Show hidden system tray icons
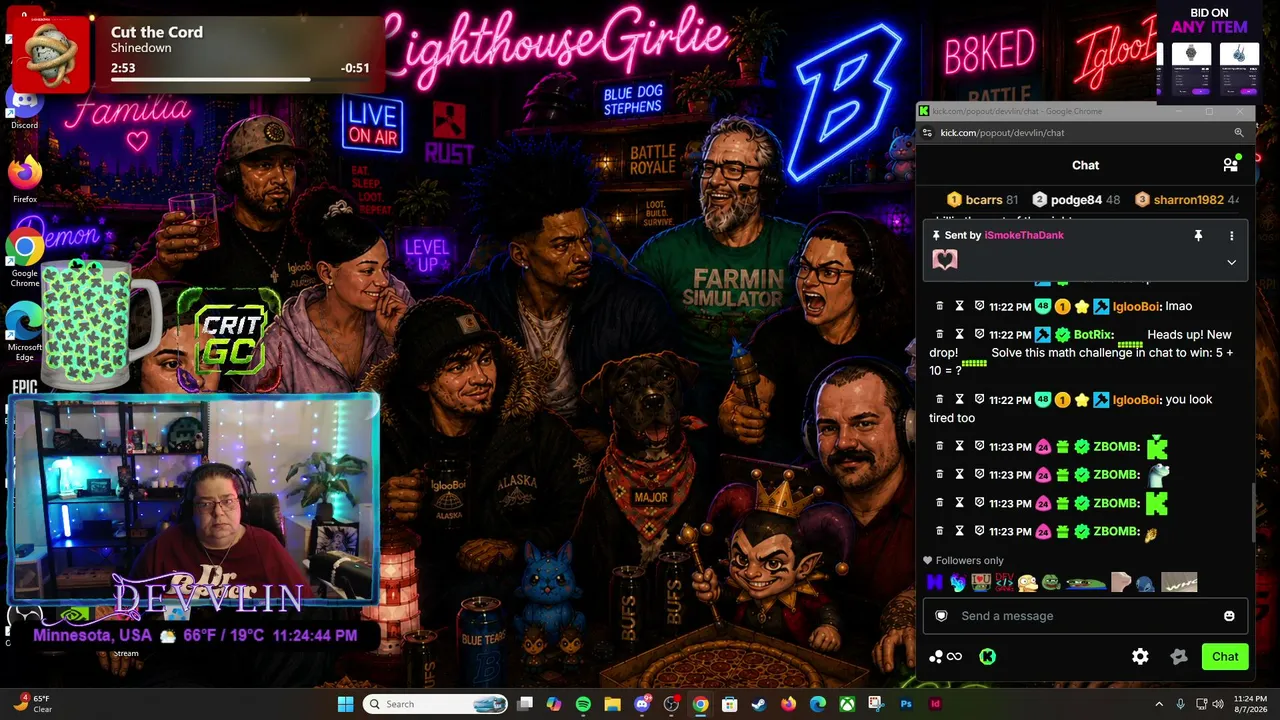 (x=1159, y=704)
